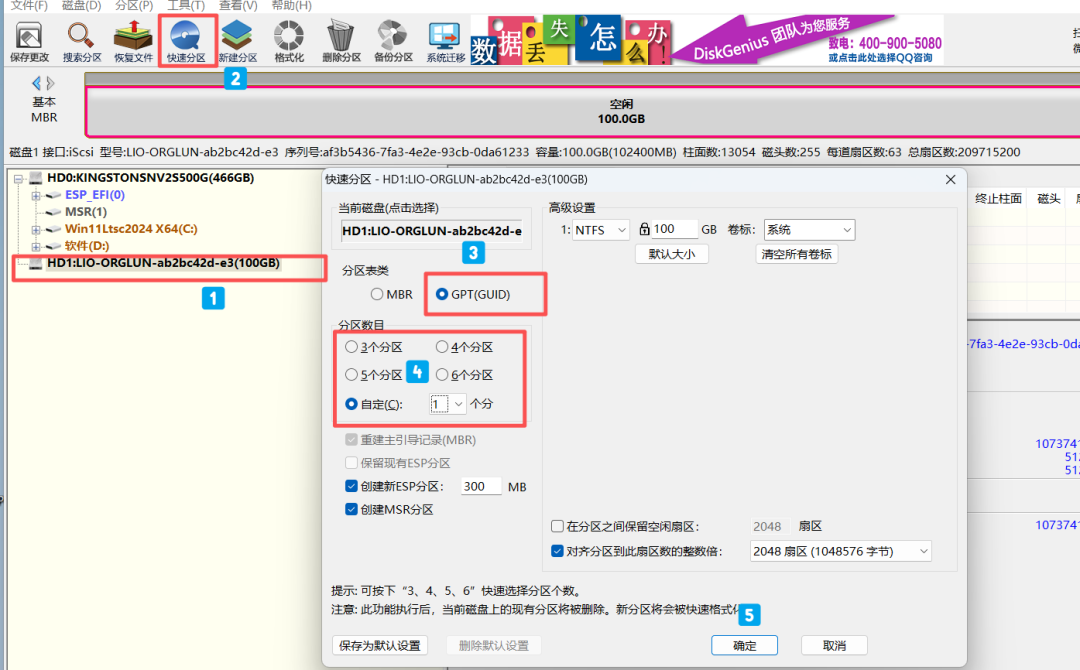1080x670 pixels.
Task: Uncheck 创建MSR分区 checkbox
Action: pyautogui.click(x=352, y=509)
